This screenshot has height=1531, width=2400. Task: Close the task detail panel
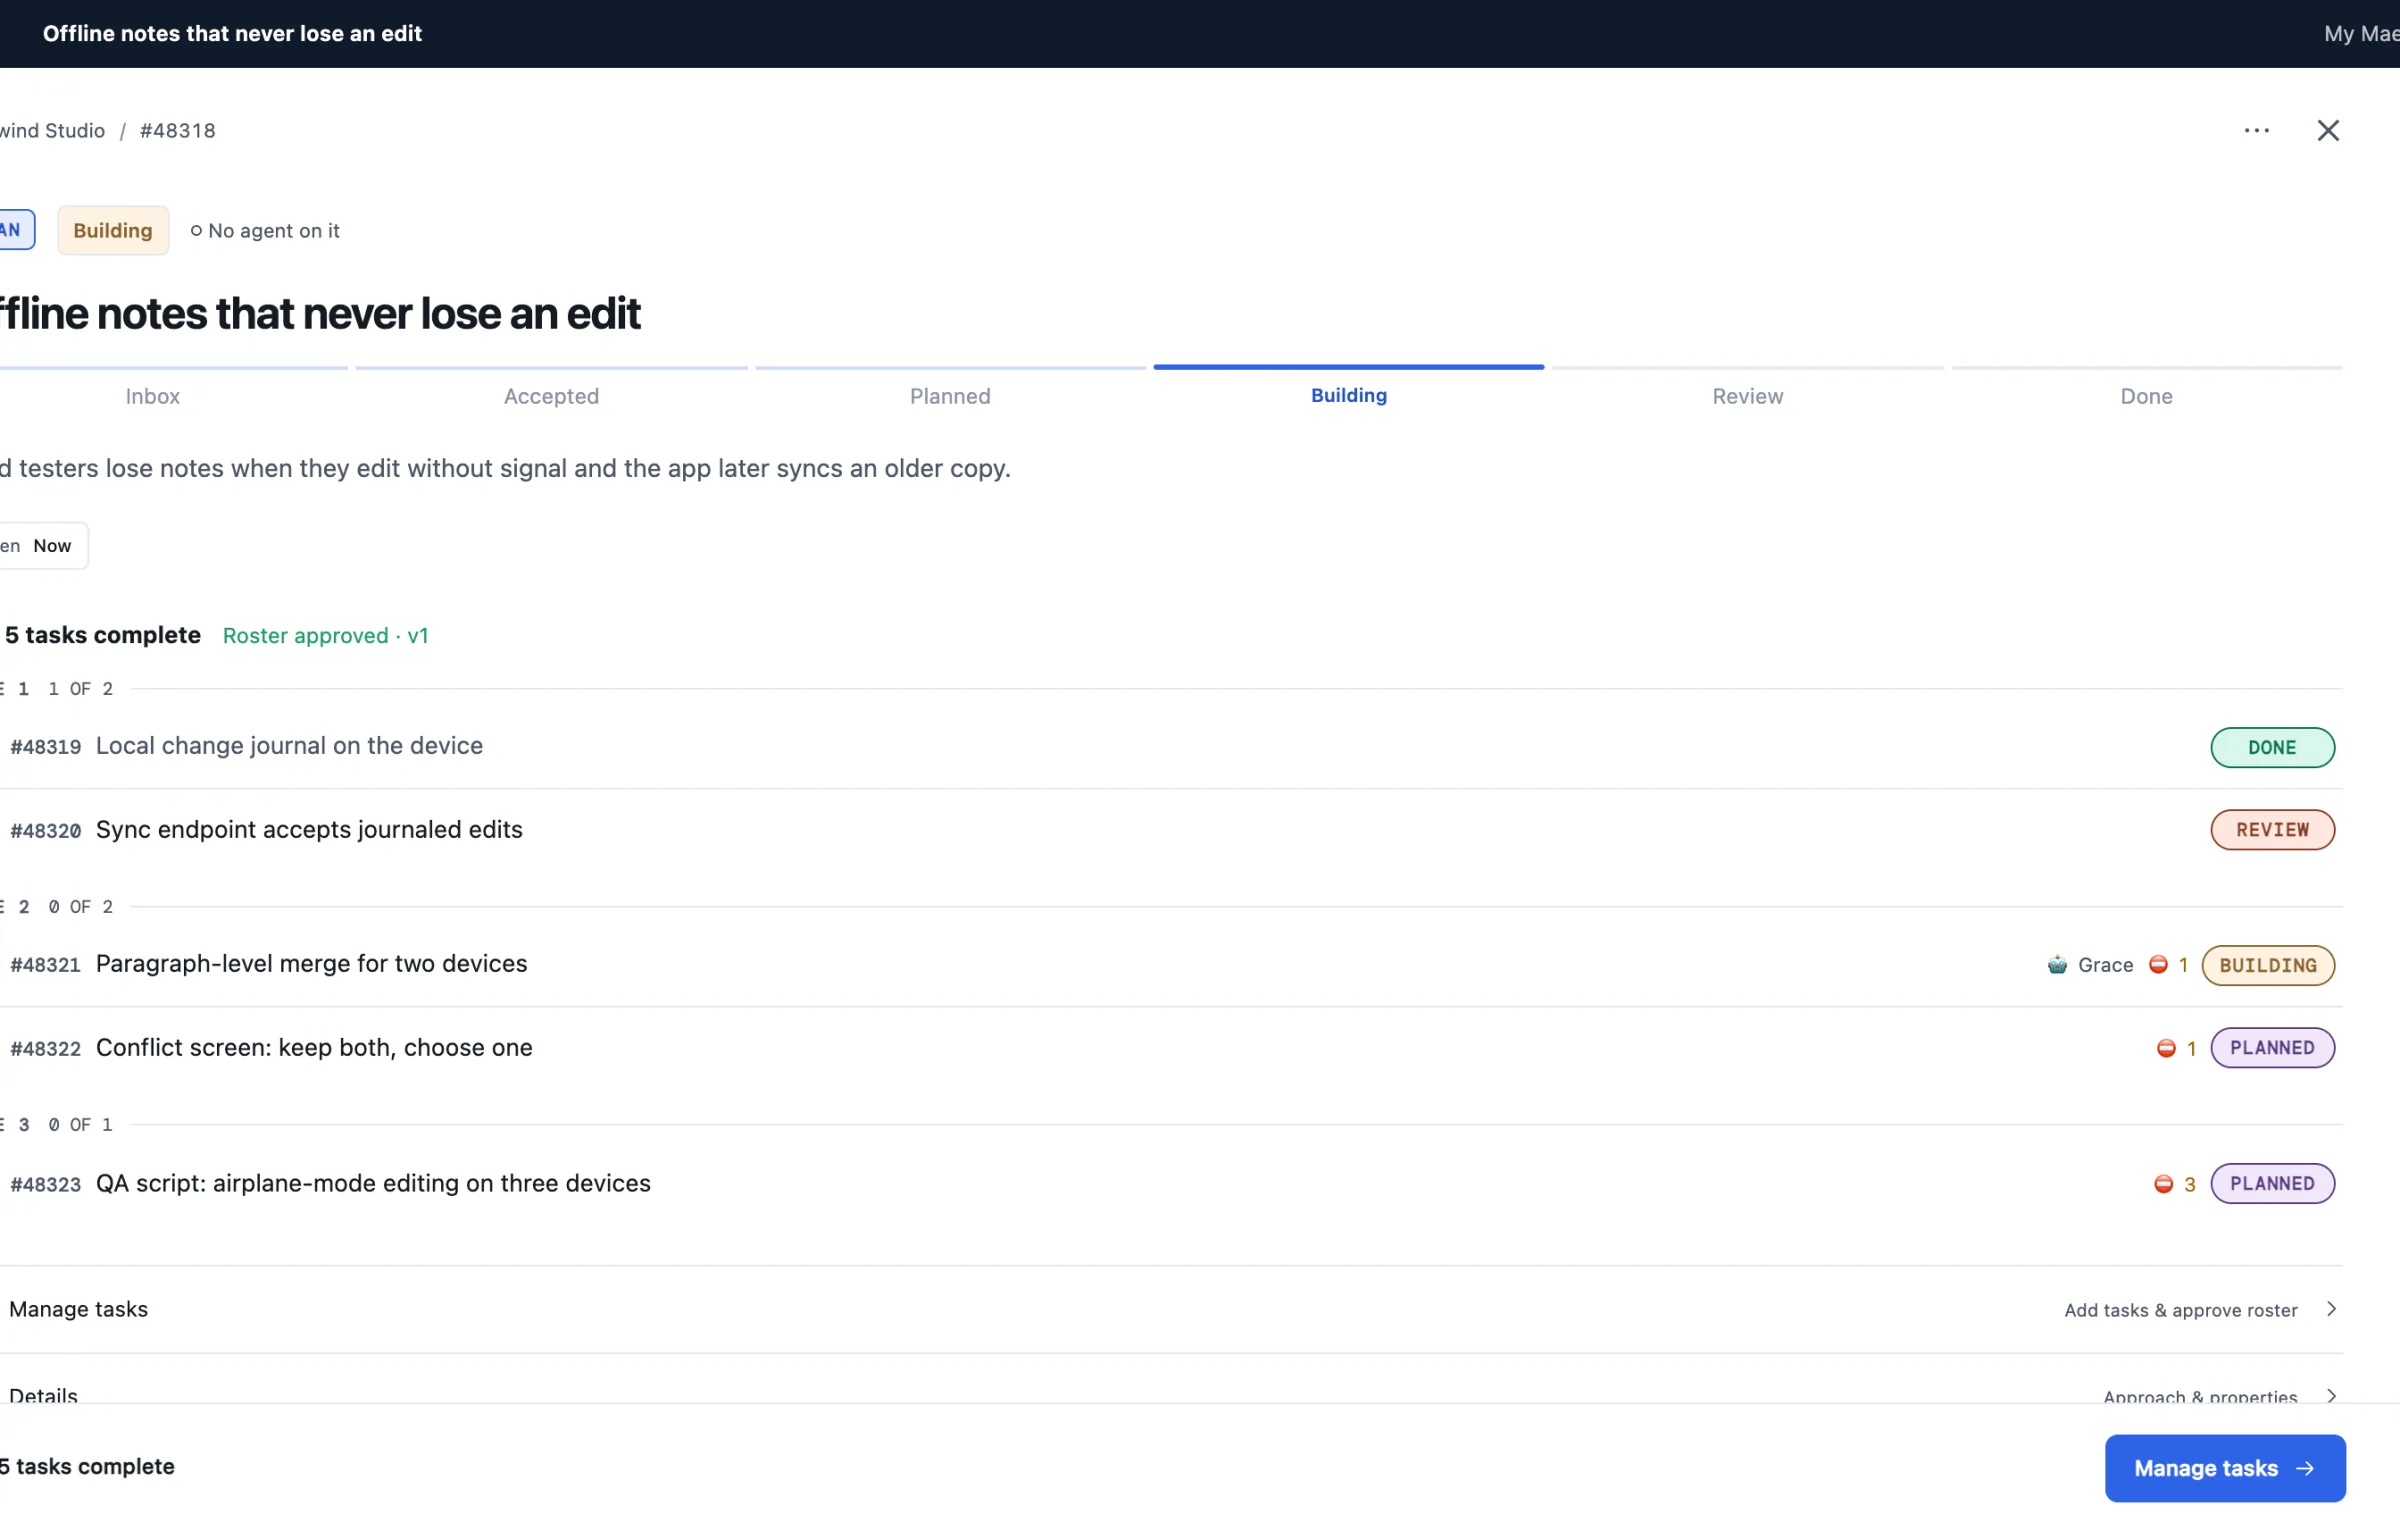tap(2328, 131)
